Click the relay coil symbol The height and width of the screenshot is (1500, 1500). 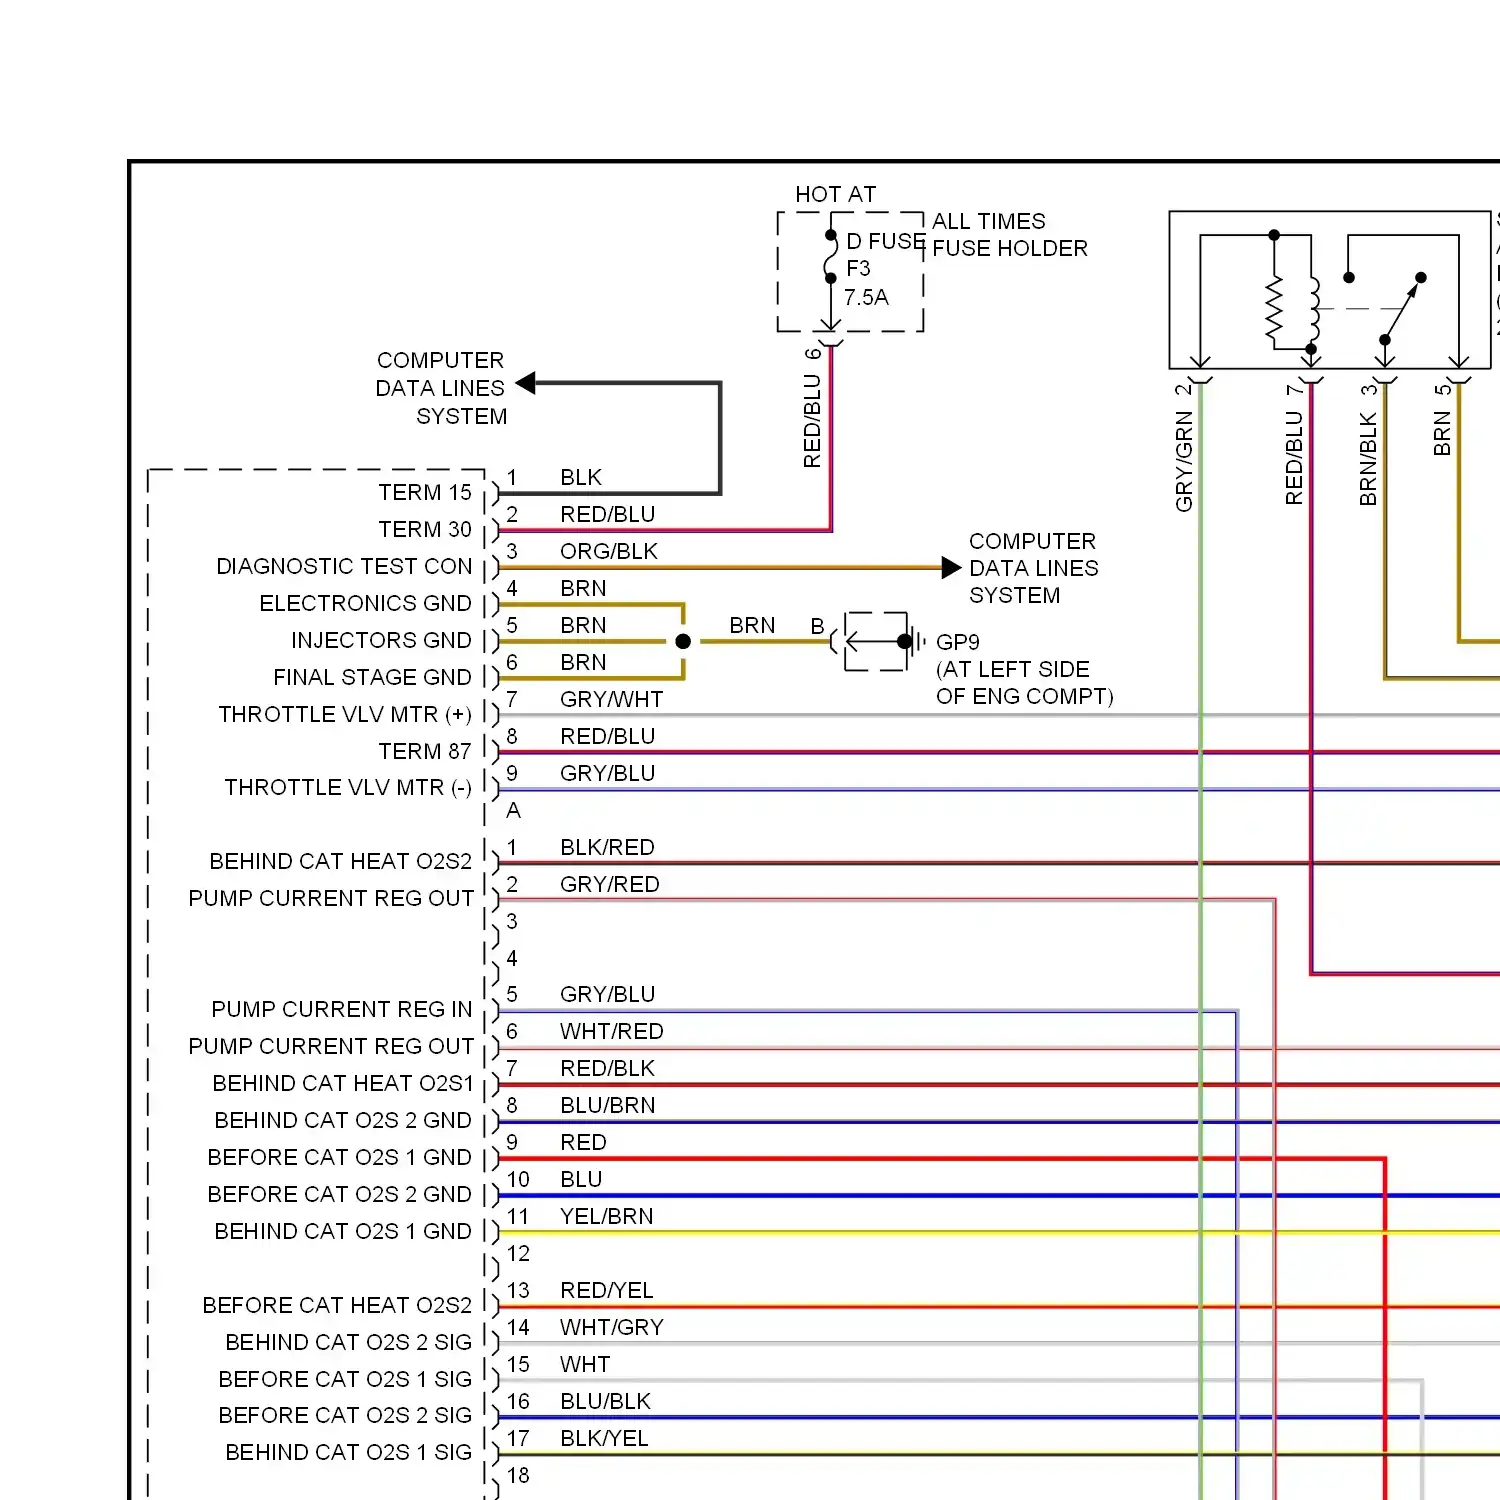[x=1313, y=309]
